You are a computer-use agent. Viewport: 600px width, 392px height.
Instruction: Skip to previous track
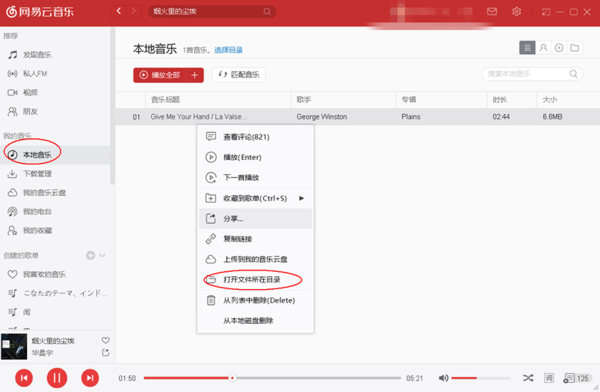tap(24, 378)
